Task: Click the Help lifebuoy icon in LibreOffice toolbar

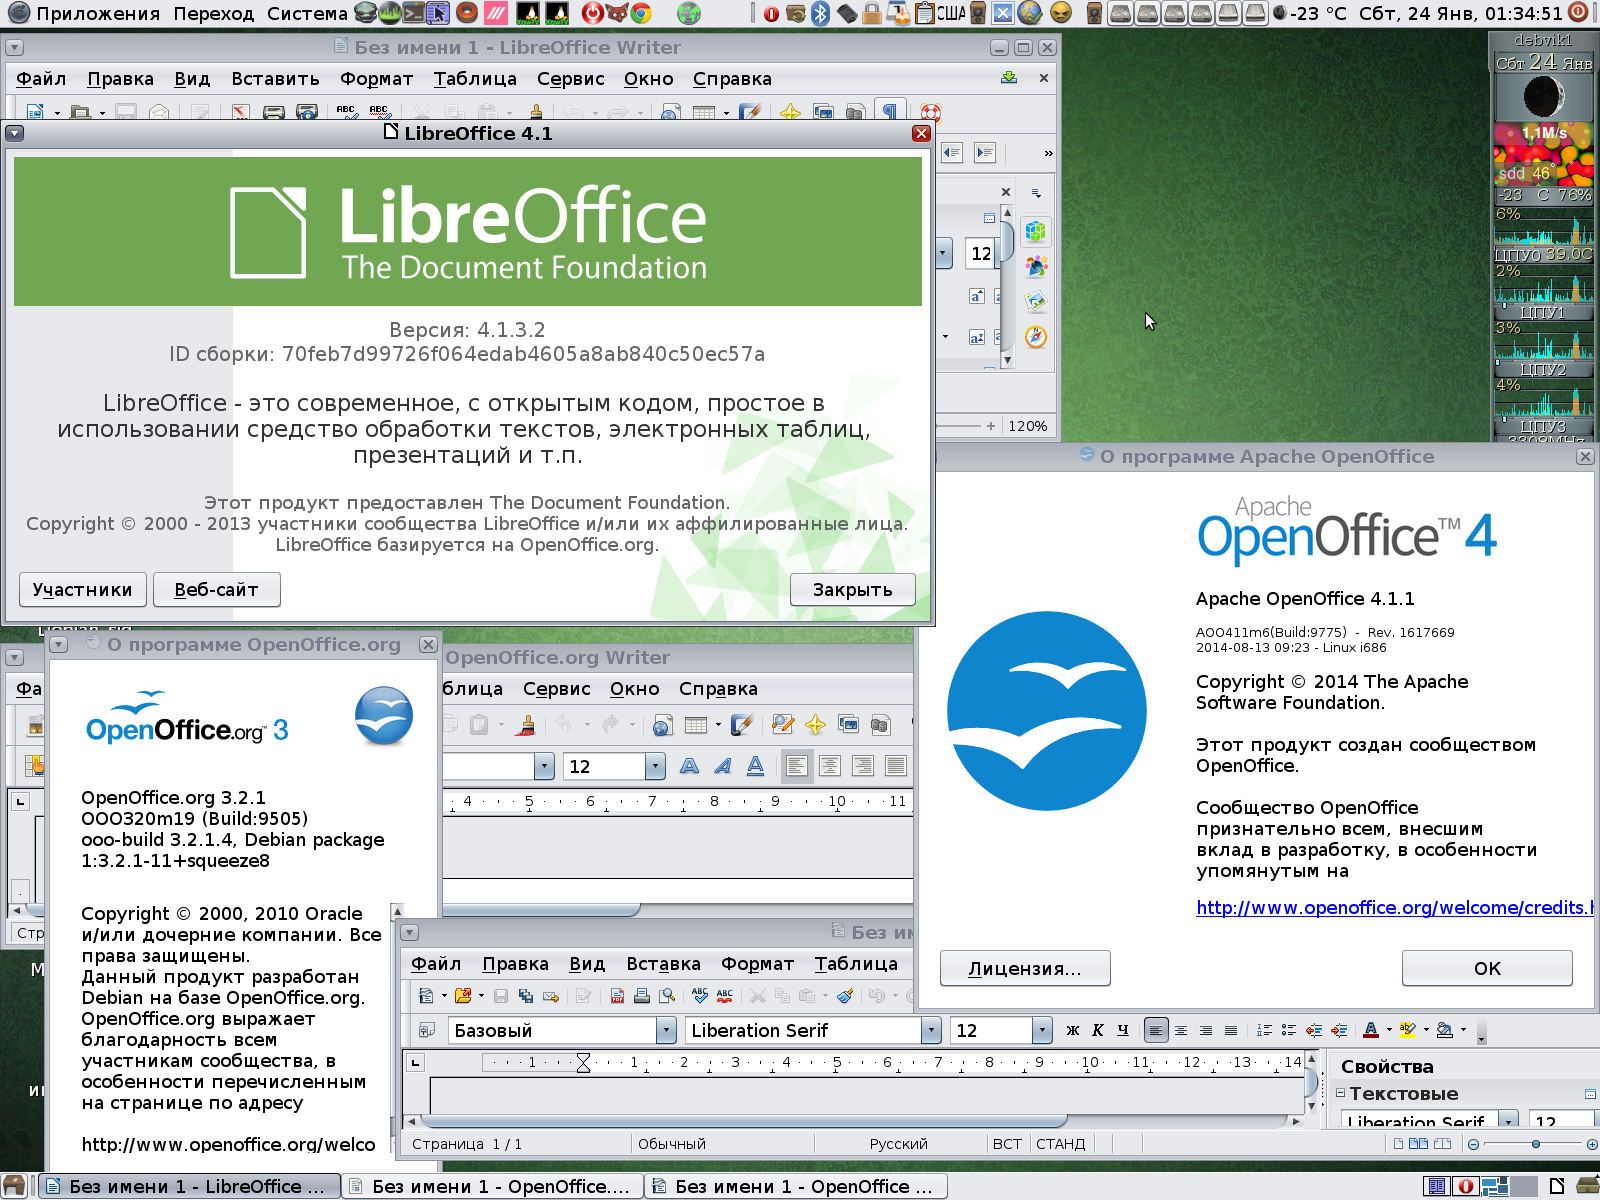Action: coord(931,112)
